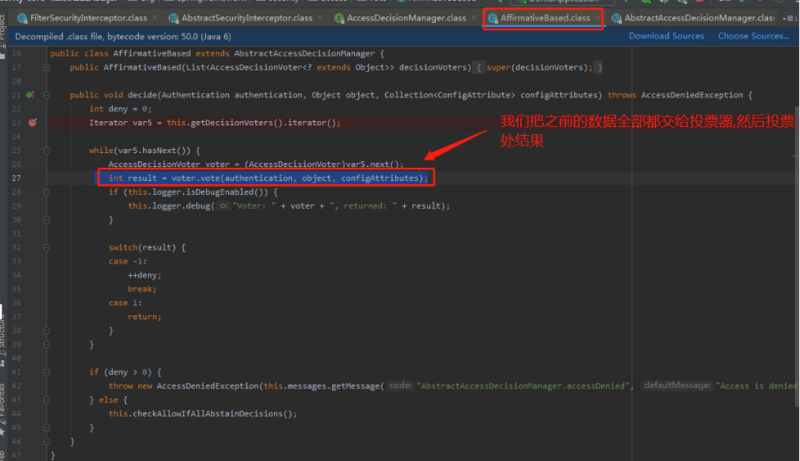Viewport: 800px width, 461px height.
Task: Select the AffirmativeBased.class tab
Action: (545, 18)
